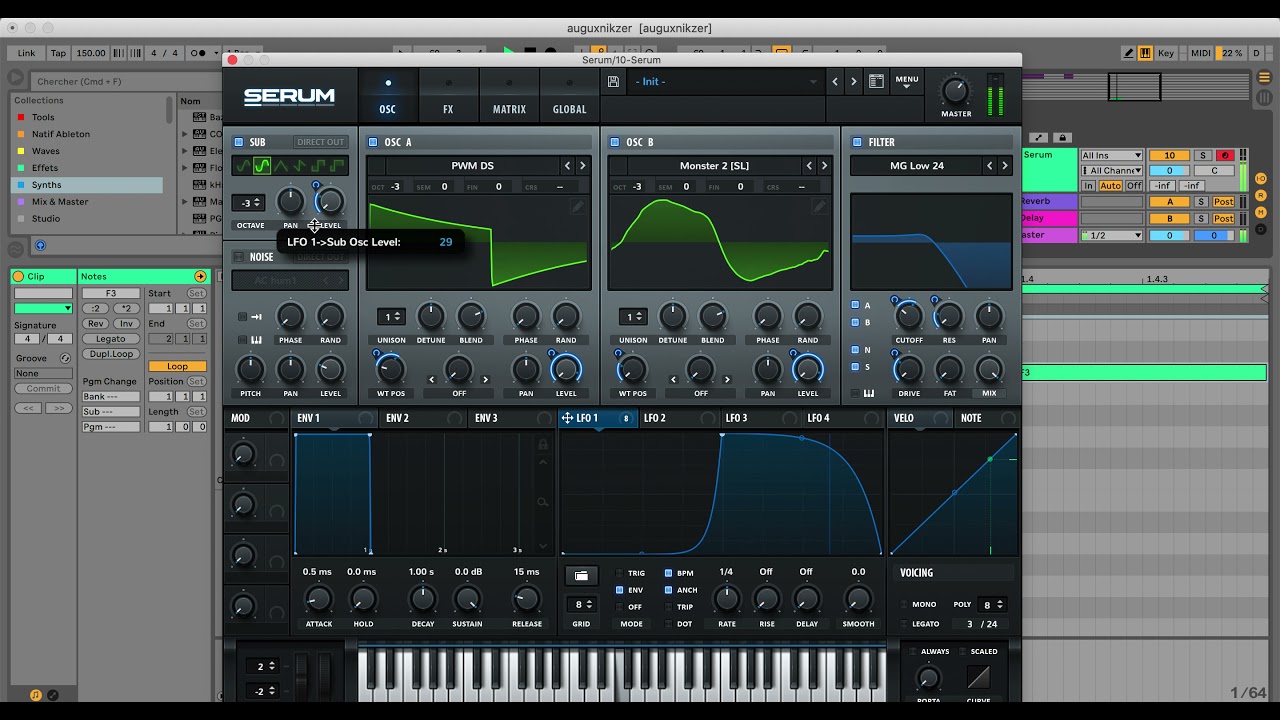Click the Ableton M mixer toggle circle
Screen dimensions: 1280x720
[x=1260, y=212]
